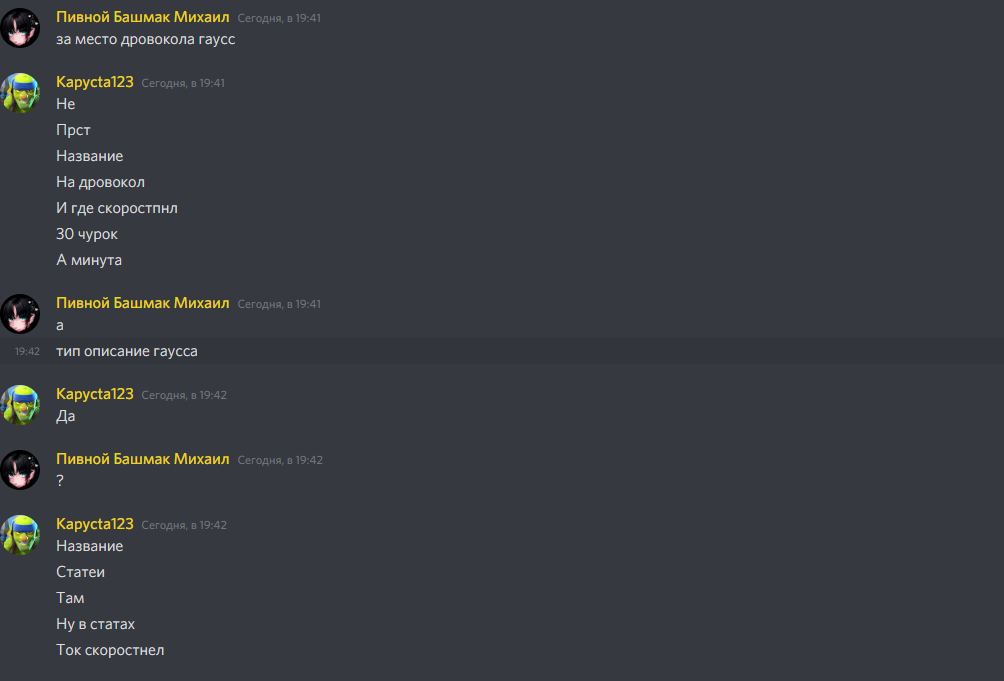
Task: Open Kapycta123 avatar beside the 'Да' message
Action: click(x=20, y=405)
